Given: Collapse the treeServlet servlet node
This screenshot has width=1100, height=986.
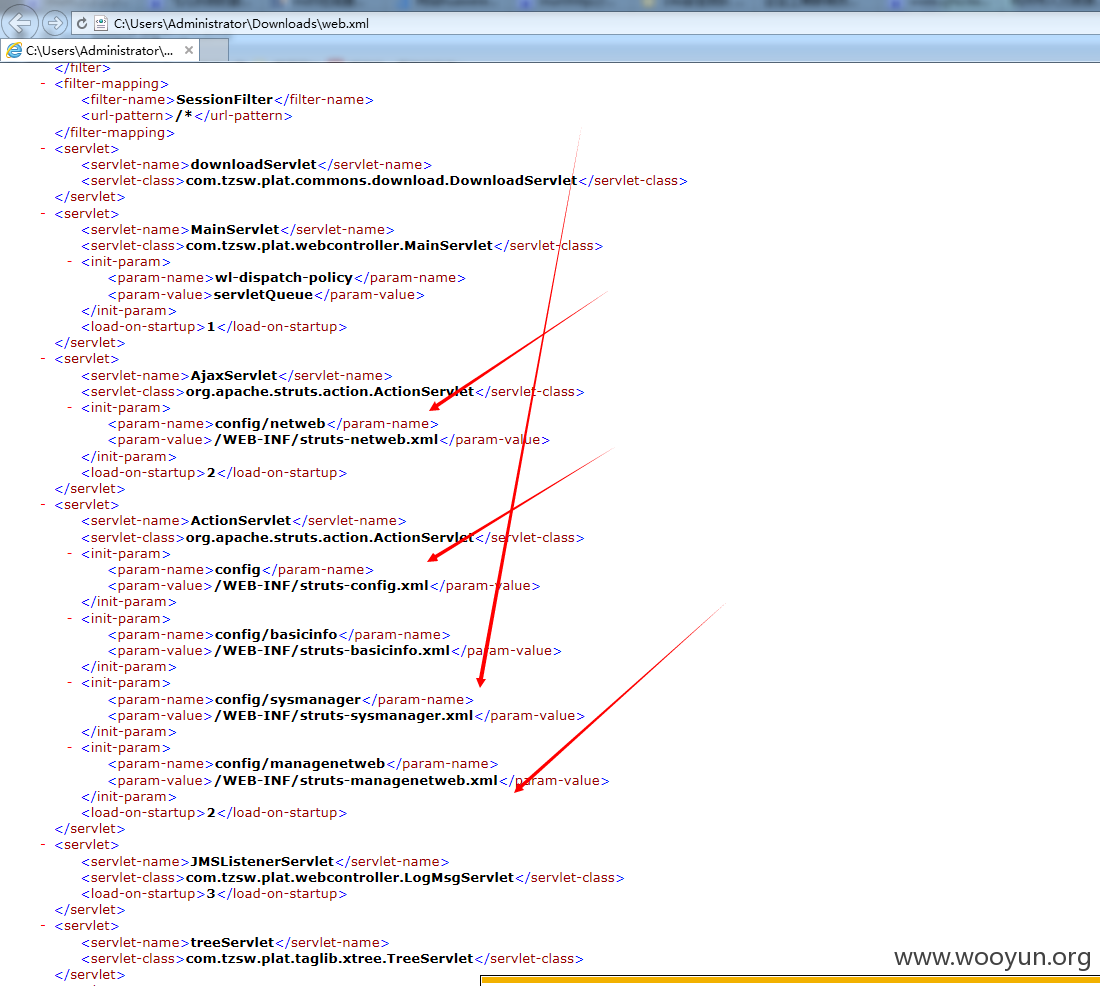Looking at the screenshot, I should tap(43, 926).
